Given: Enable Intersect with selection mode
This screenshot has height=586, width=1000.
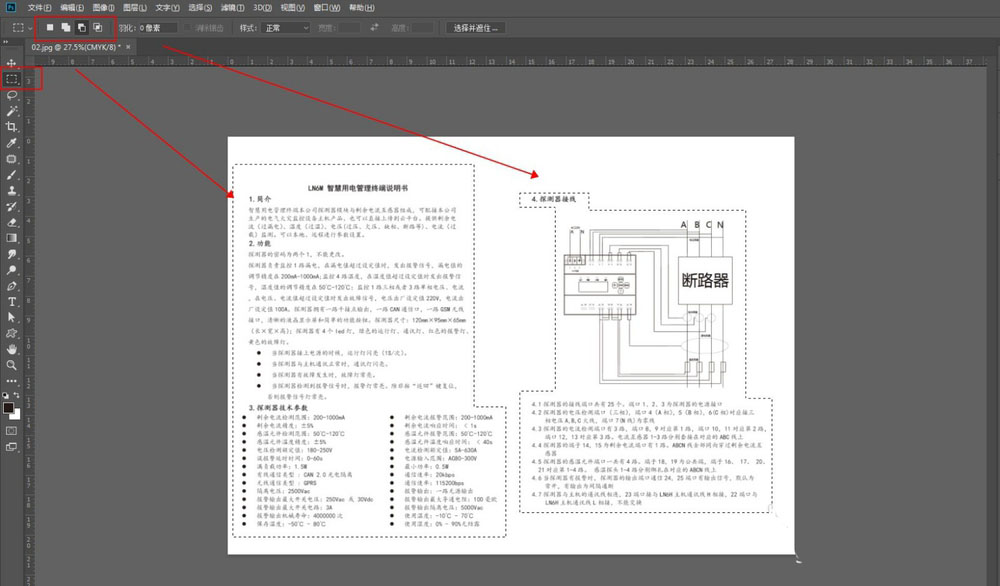Looking at the screenshot, I should (x=97, y=28).
